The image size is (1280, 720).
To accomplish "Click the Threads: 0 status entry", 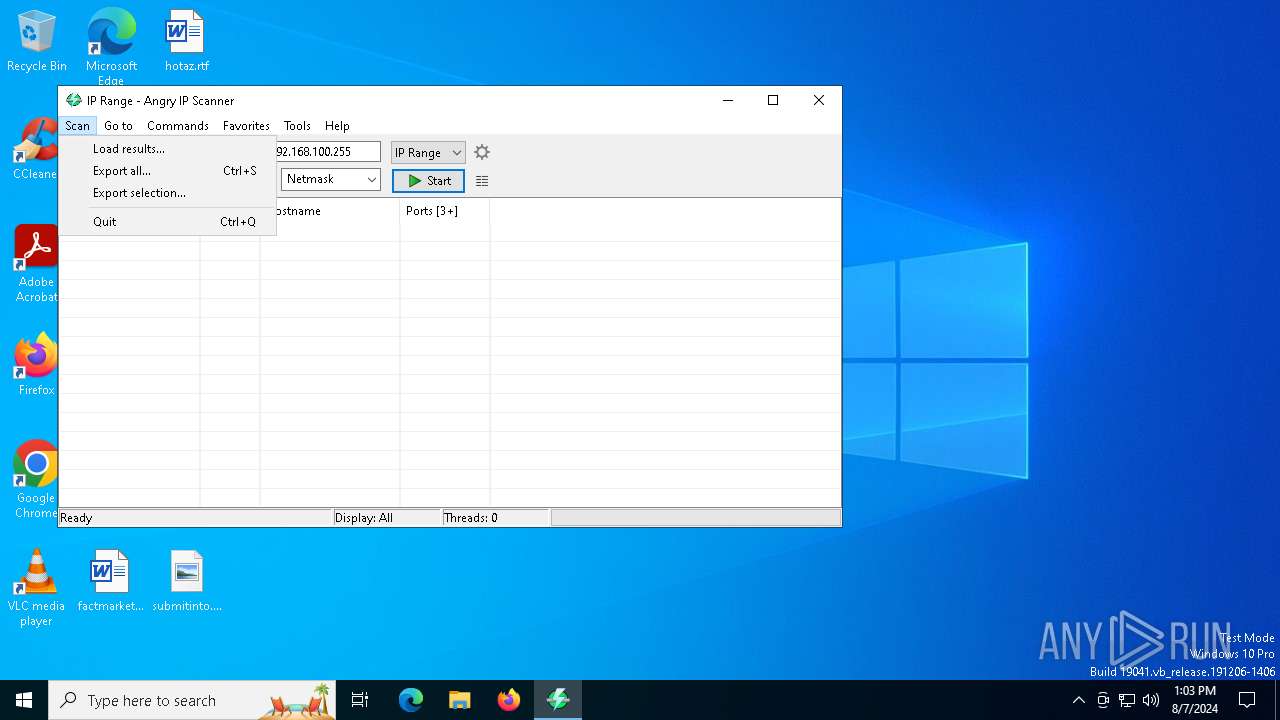I will coord(496,518).
